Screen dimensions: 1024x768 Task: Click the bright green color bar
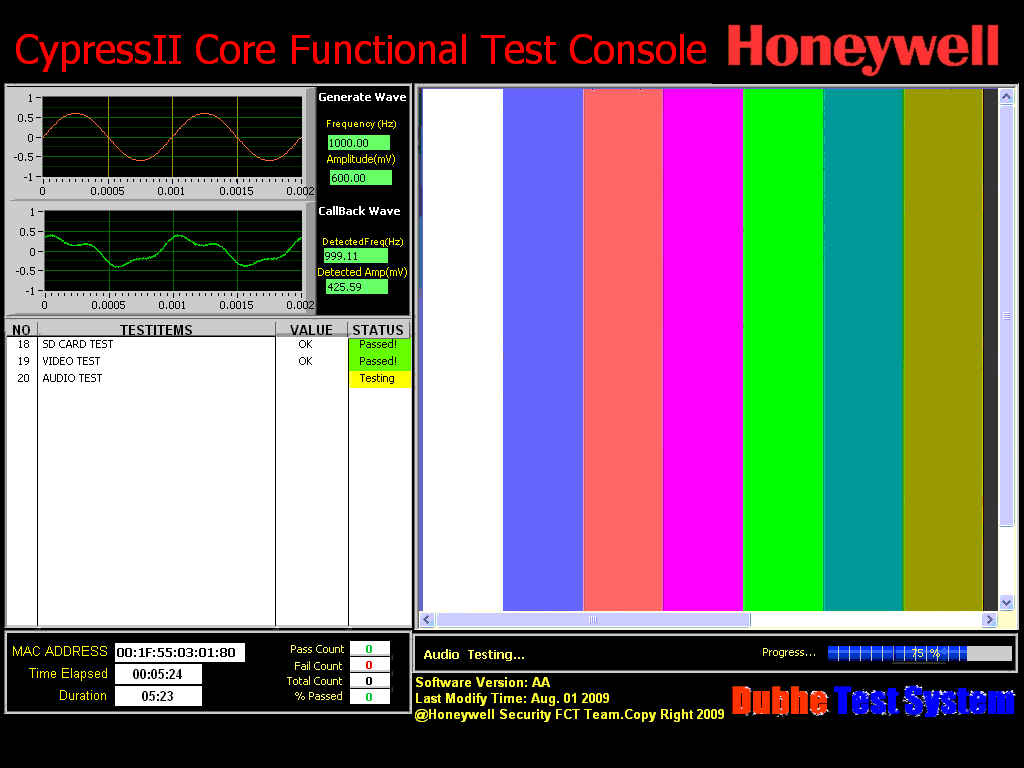[x=783, y=349]
